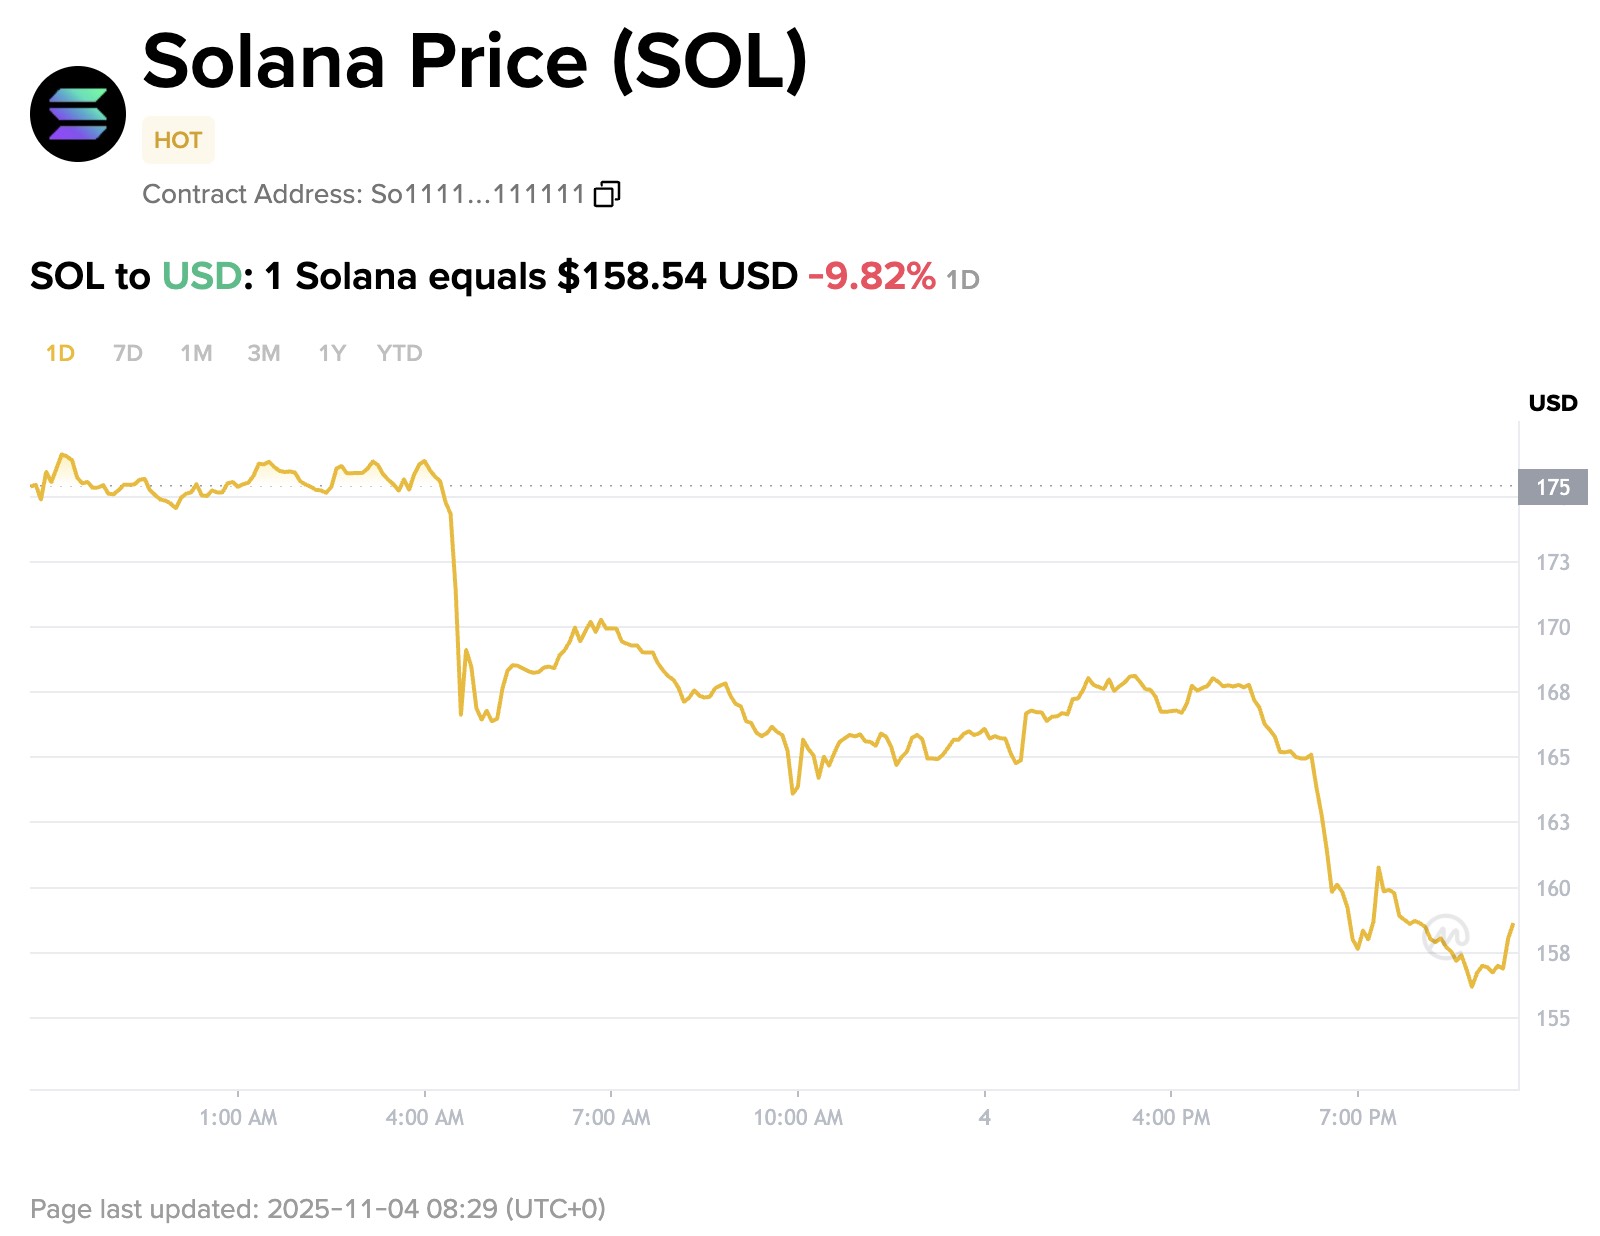Switch chart to the 7D range

pos(128,353)
